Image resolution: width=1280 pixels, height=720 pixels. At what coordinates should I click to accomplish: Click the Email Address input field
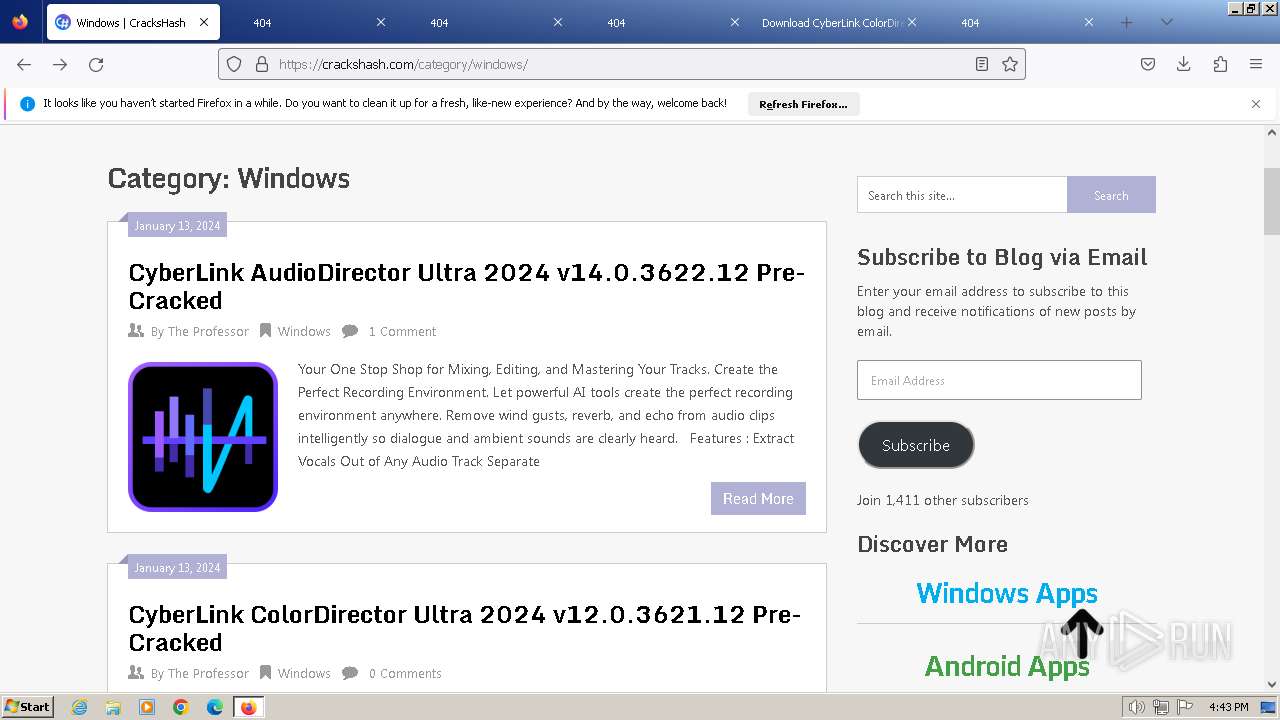(999, 380)
